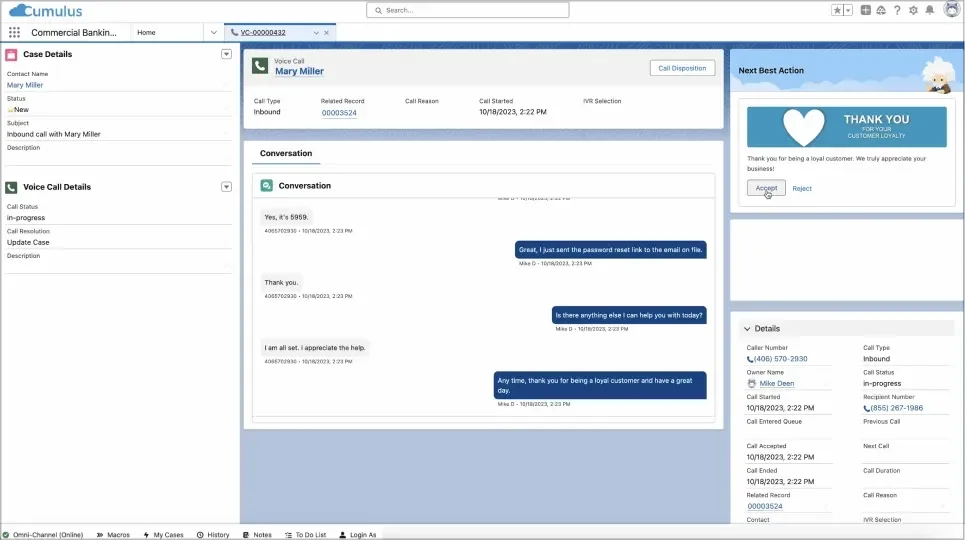The width and height of the screenshot is (965, 540).
Task: Open the Voice Call Details panel dropdown
Action: tap(226, 187)
